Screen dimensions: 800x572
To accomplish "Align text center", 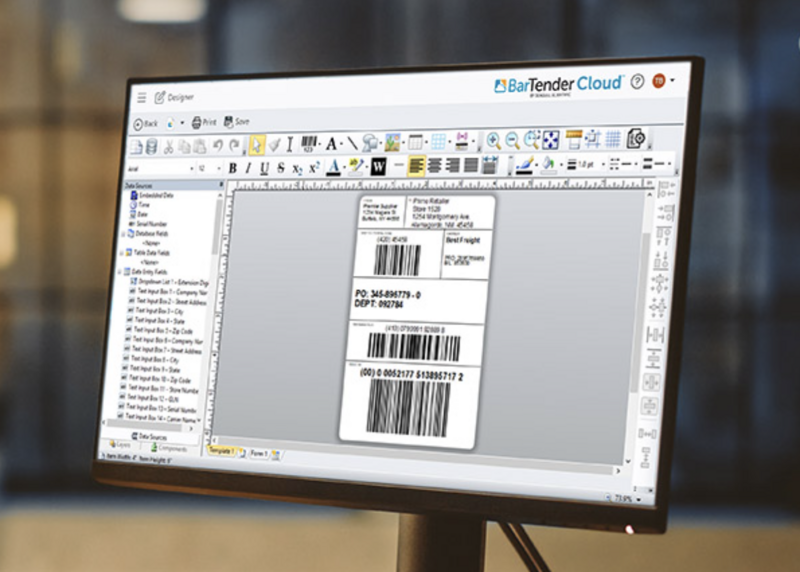I will coord(434,165).
